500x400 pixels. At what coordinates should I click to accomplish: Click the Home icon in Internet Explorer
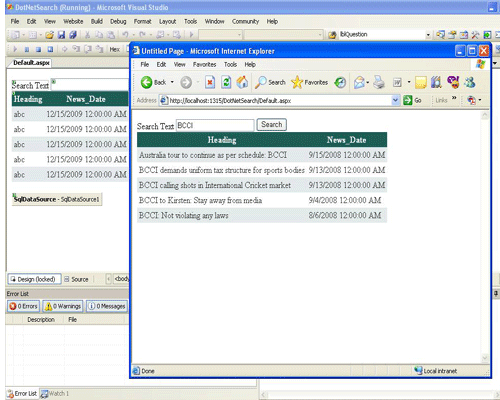tap(242, 82)
